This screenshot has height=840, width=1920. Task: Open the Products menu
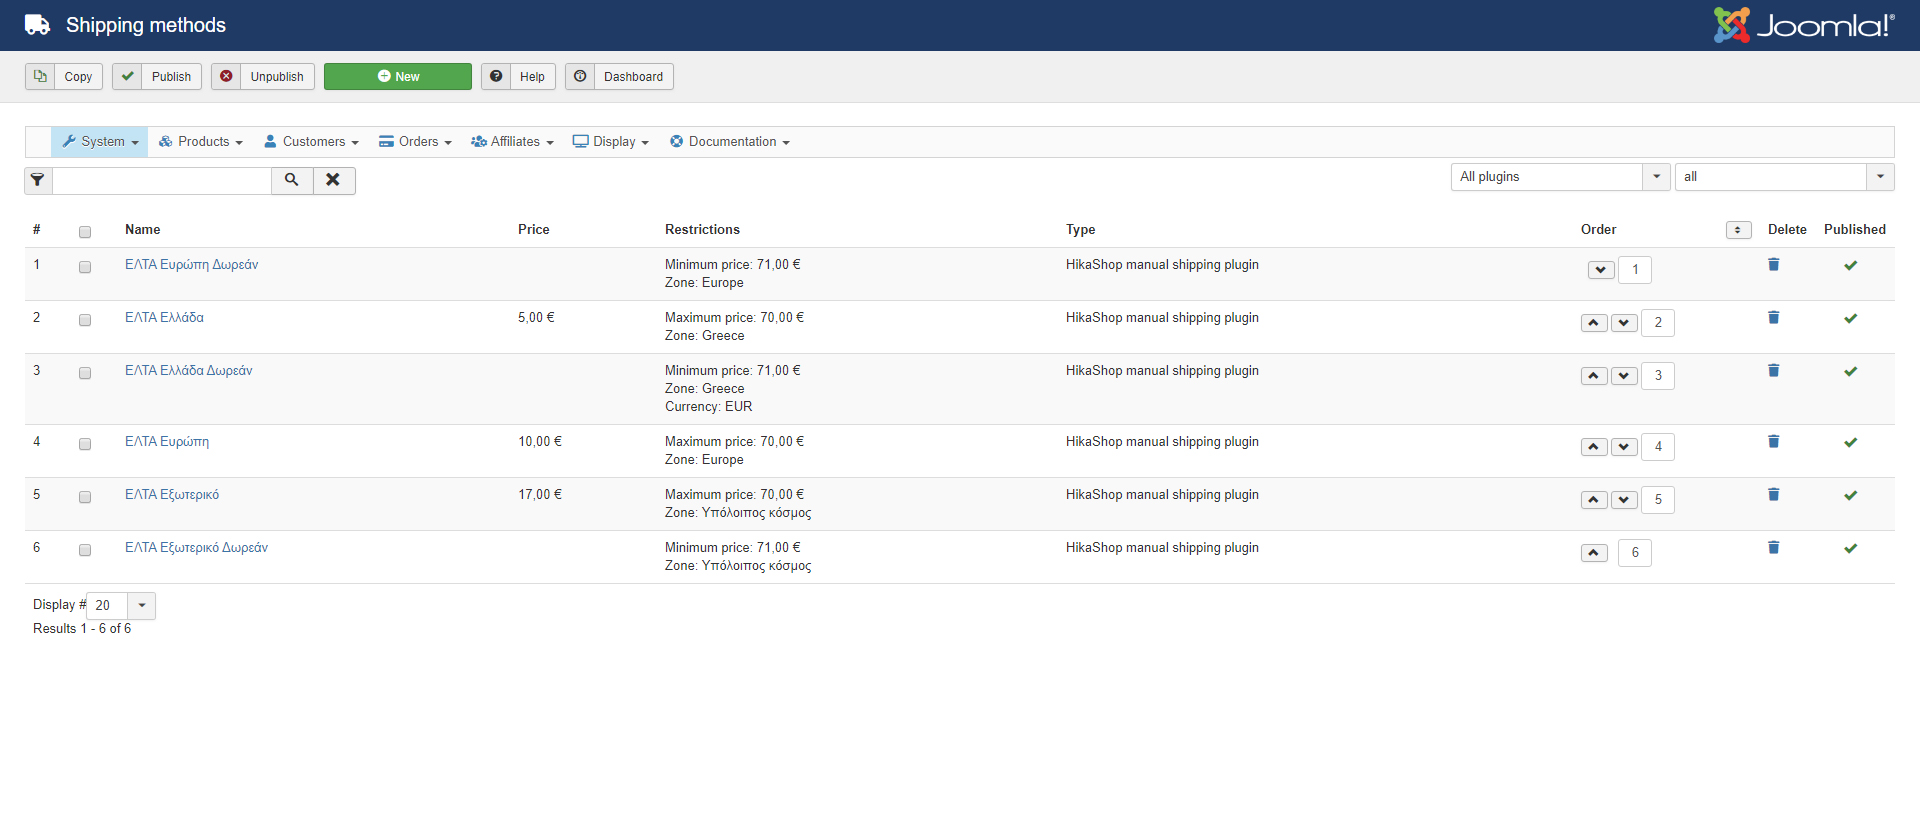pyautogui.click(x=201, y=142)
